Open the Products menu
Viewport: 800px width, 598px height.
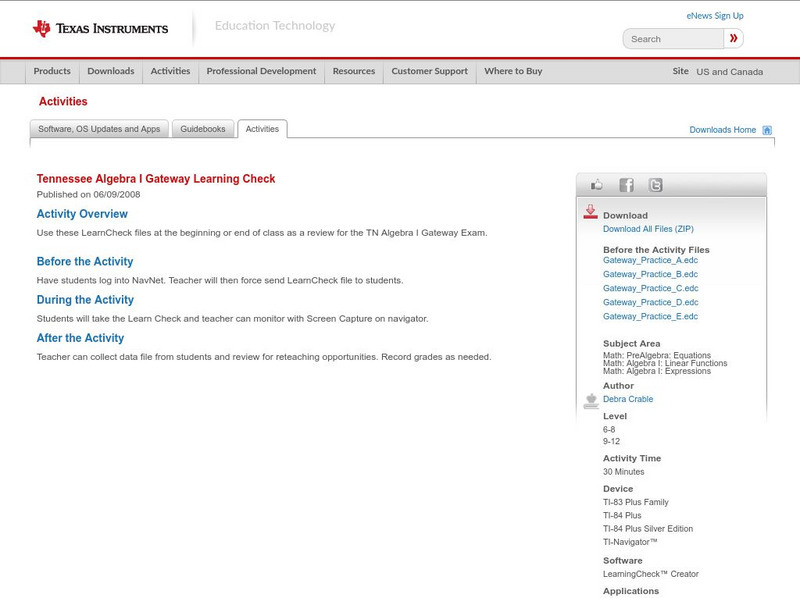tap(53, 71)
